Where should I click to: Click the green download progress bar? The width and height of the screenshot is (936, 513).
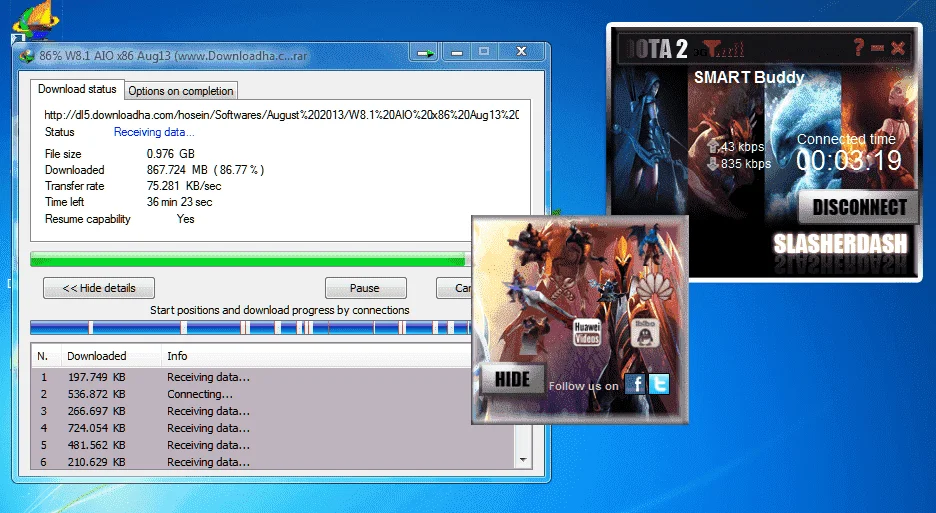pyautogui.click(x=251, y=259)
